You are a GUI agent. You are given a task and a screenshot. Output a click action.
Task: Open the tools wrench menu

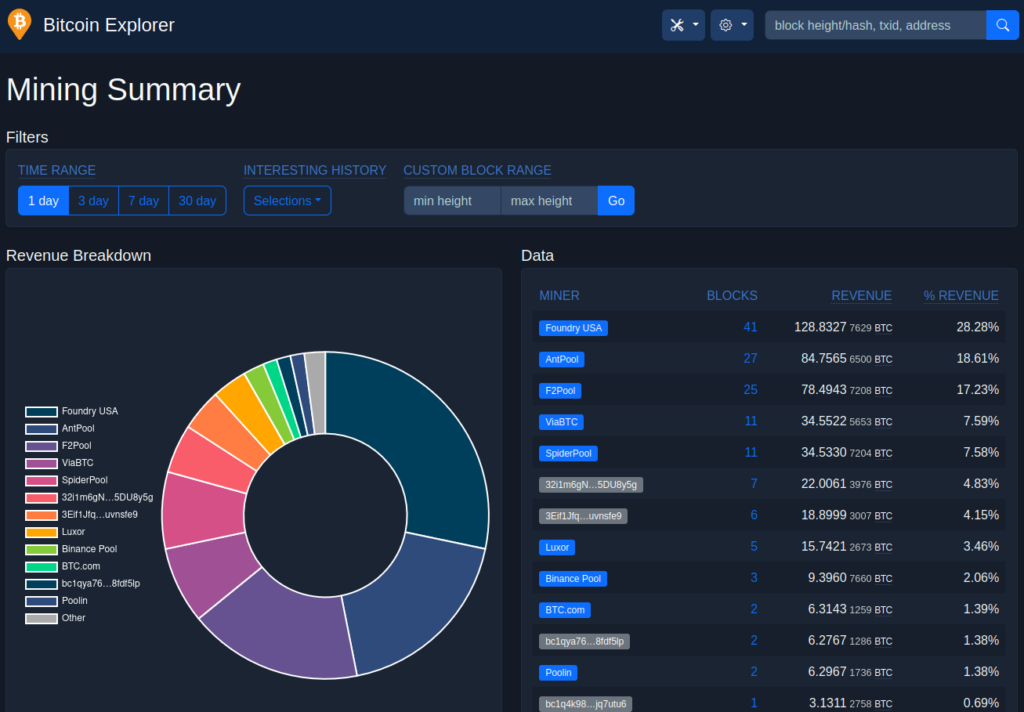click(683, 25)
